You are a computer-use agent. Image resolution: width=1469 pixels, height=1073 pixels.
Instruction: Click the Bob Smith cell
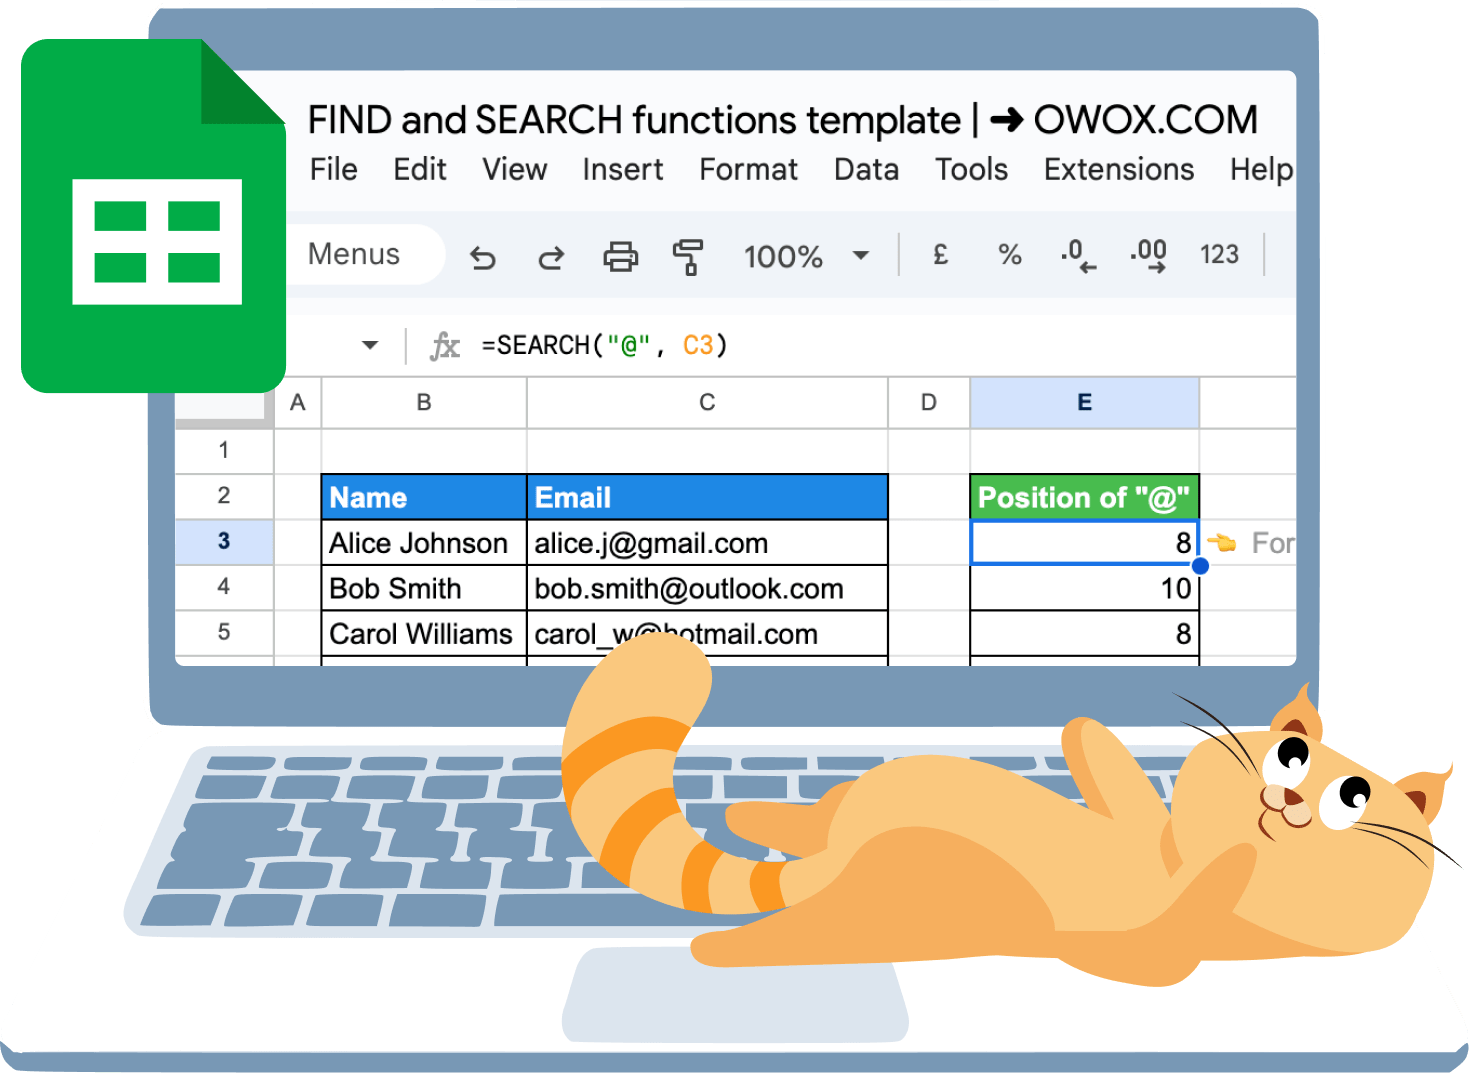pos(424,588)
